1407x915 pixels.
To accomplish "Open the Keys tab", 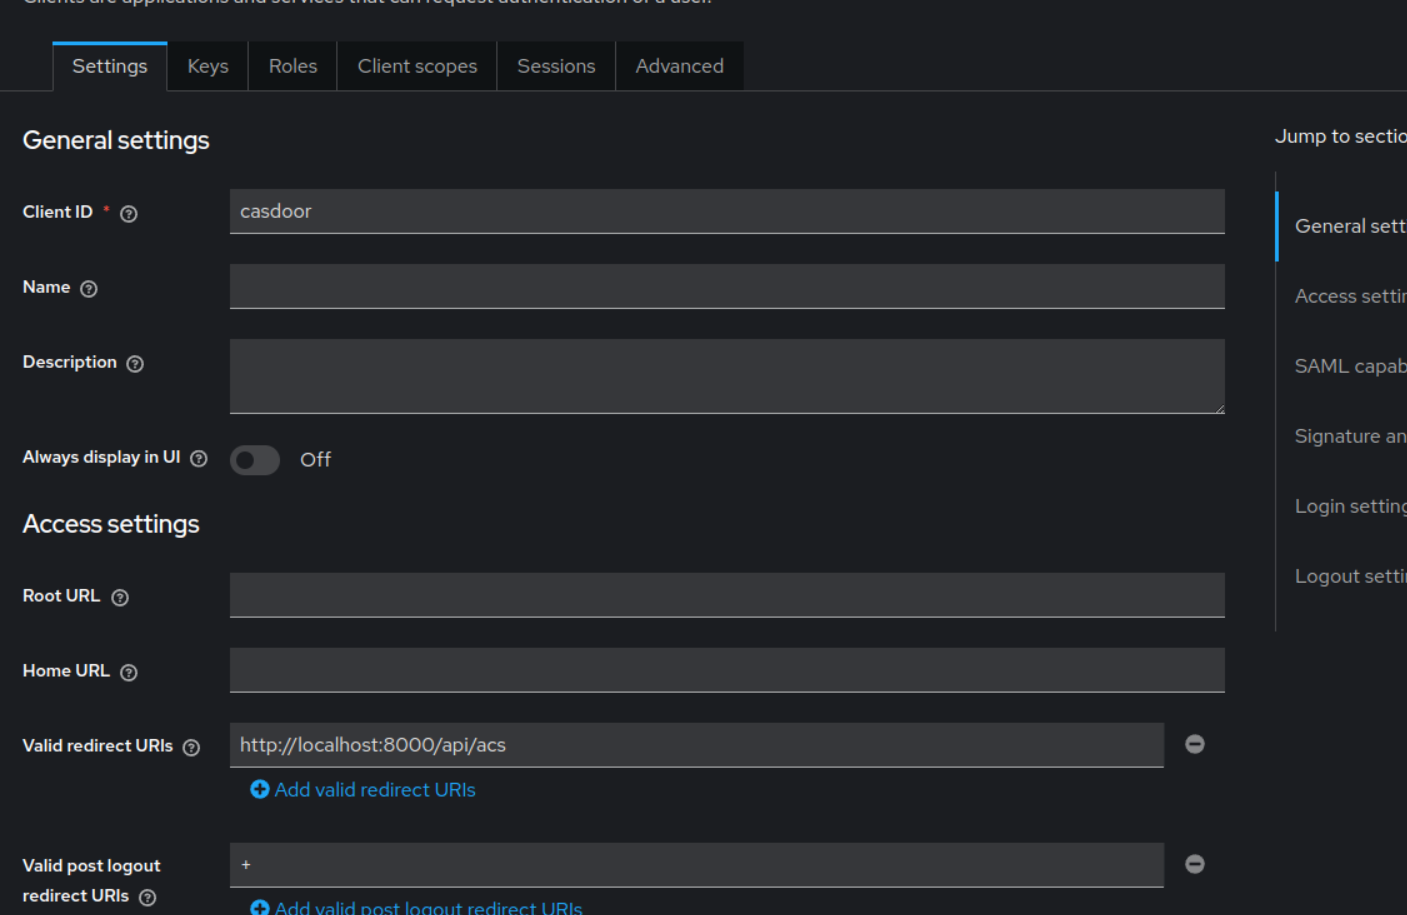I will (208, 66).
